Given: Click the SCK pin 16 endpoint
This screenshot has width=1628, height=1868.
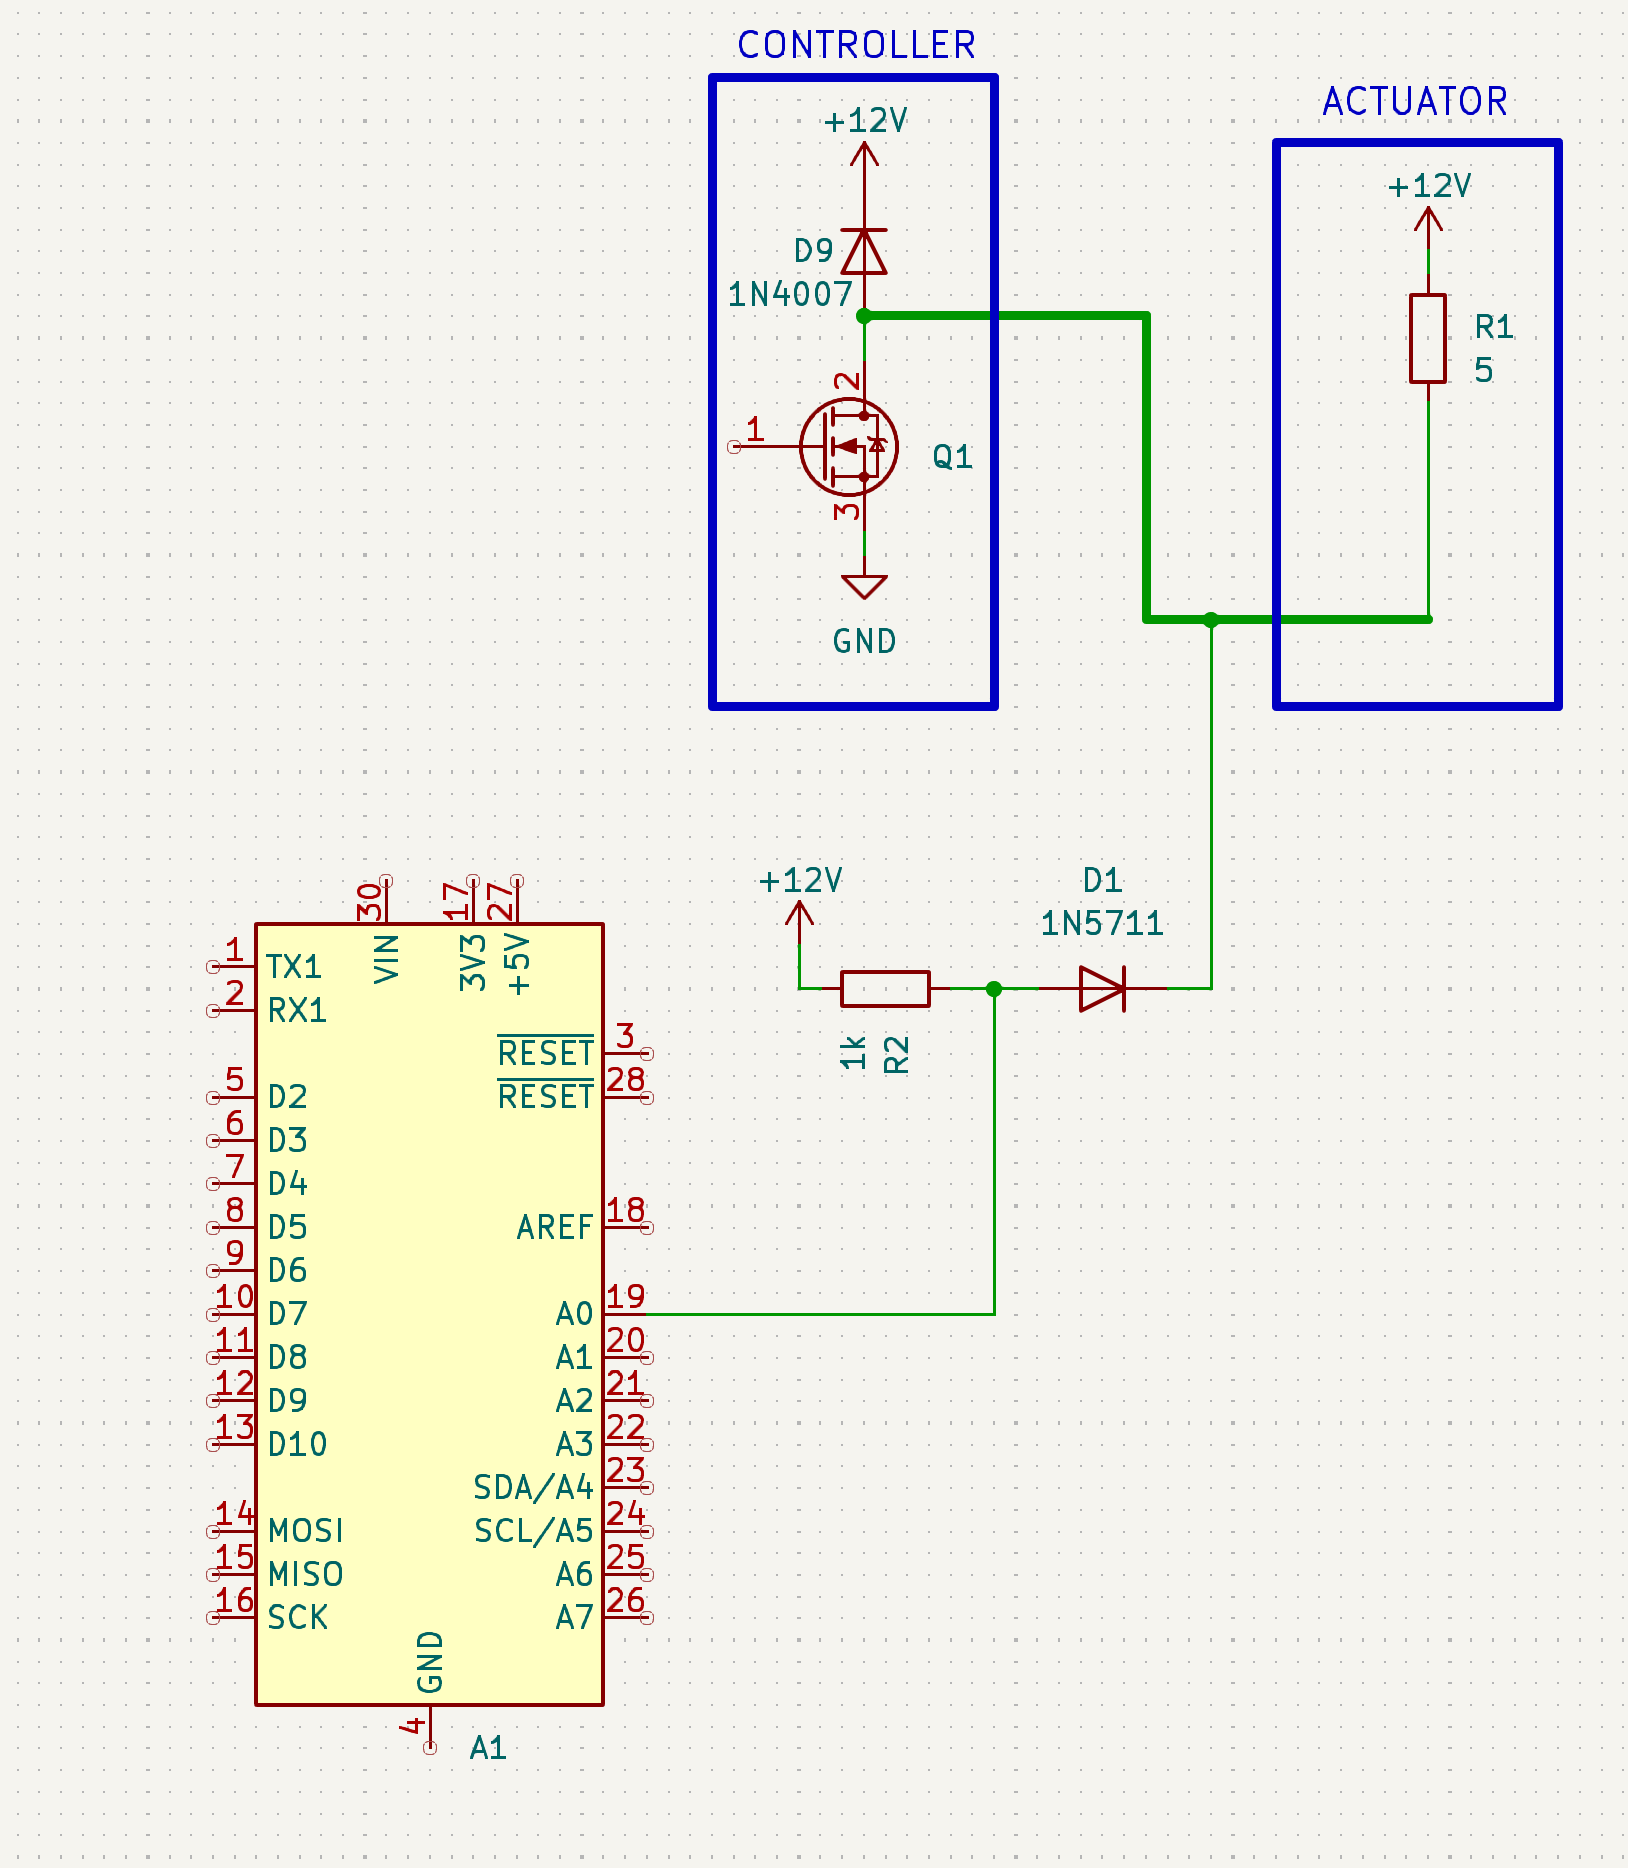Looking at the screenshot, I should pos(213,1617).
